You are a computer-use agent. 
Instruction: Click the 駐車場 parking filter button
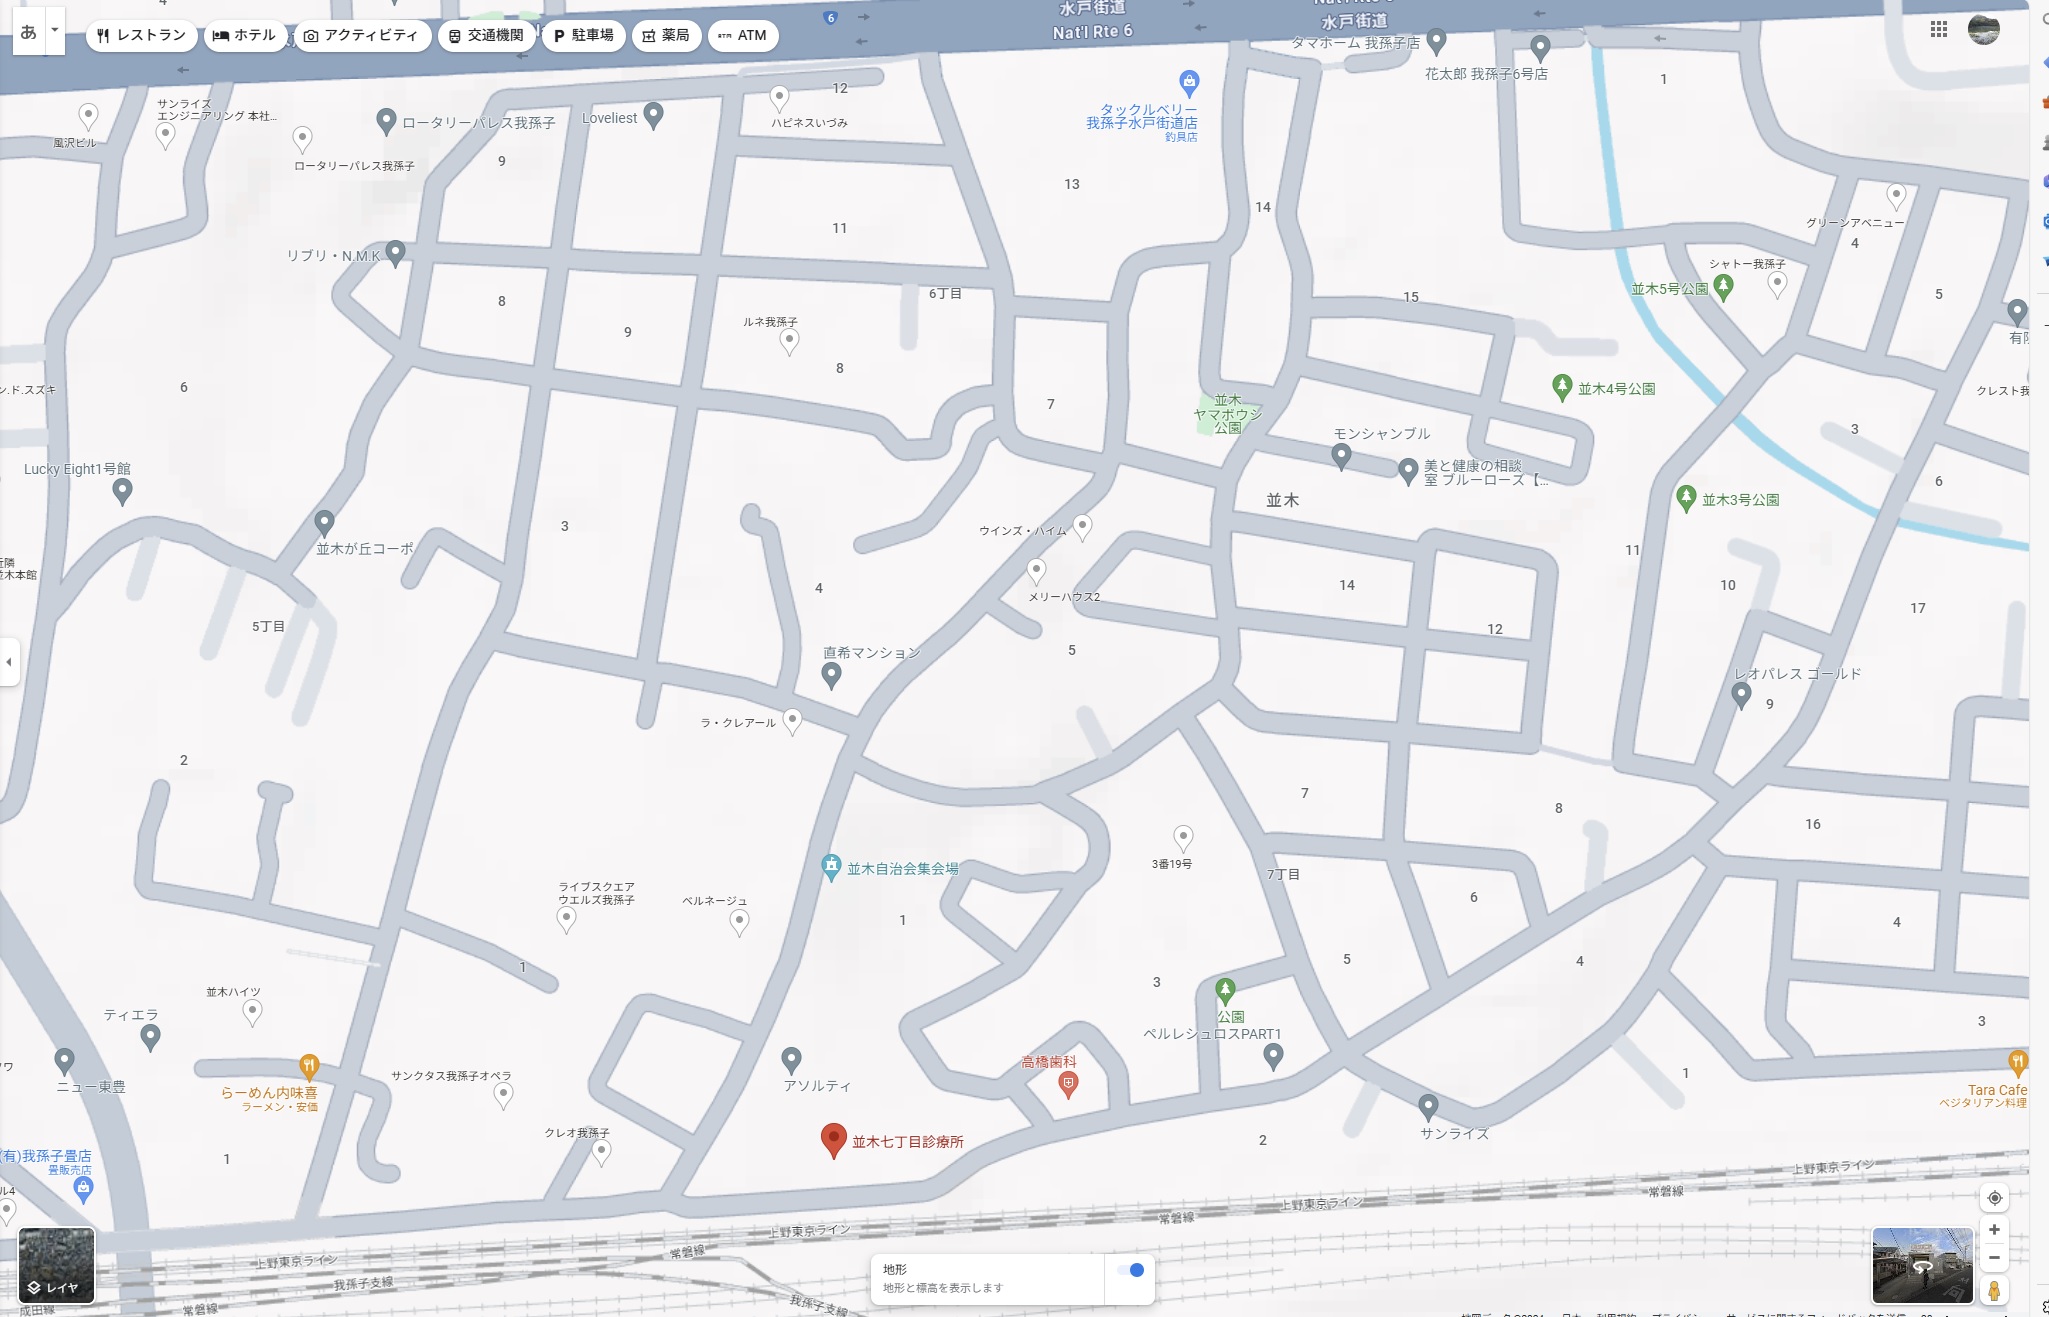[584, 35]
